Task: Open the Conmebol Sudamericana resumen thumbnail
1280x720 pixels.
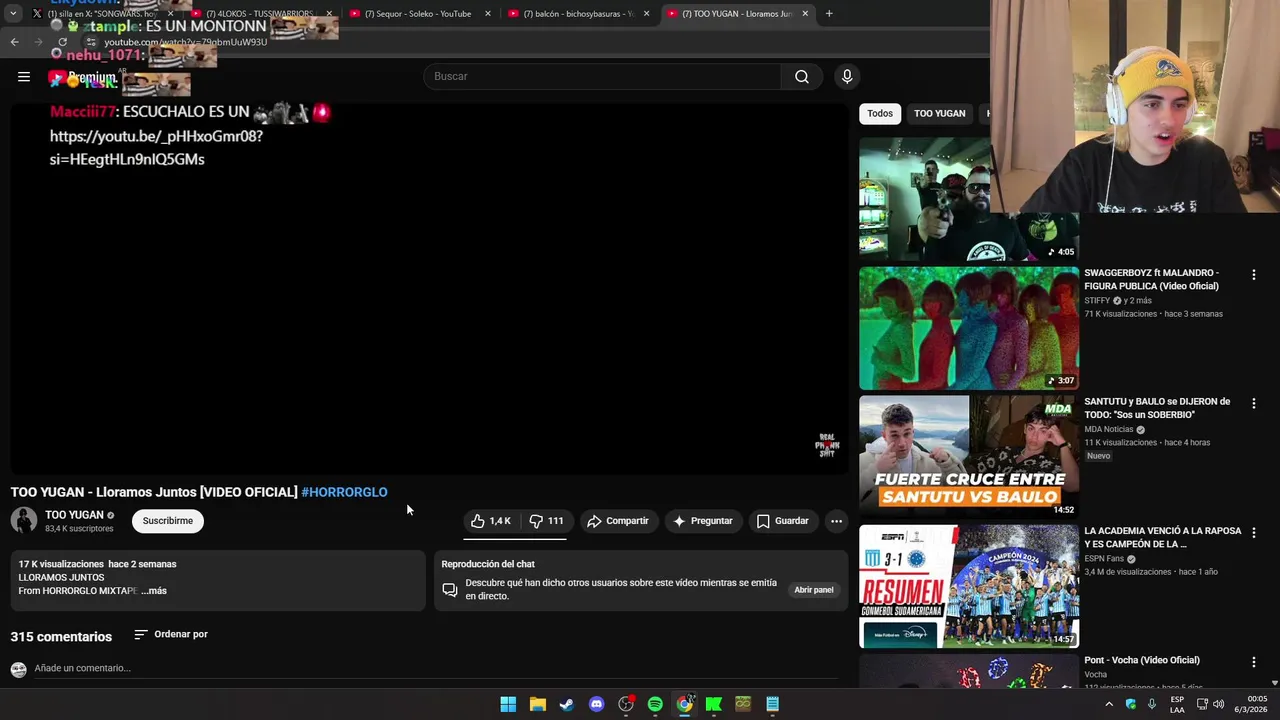Action: click(x=969, y=586)
